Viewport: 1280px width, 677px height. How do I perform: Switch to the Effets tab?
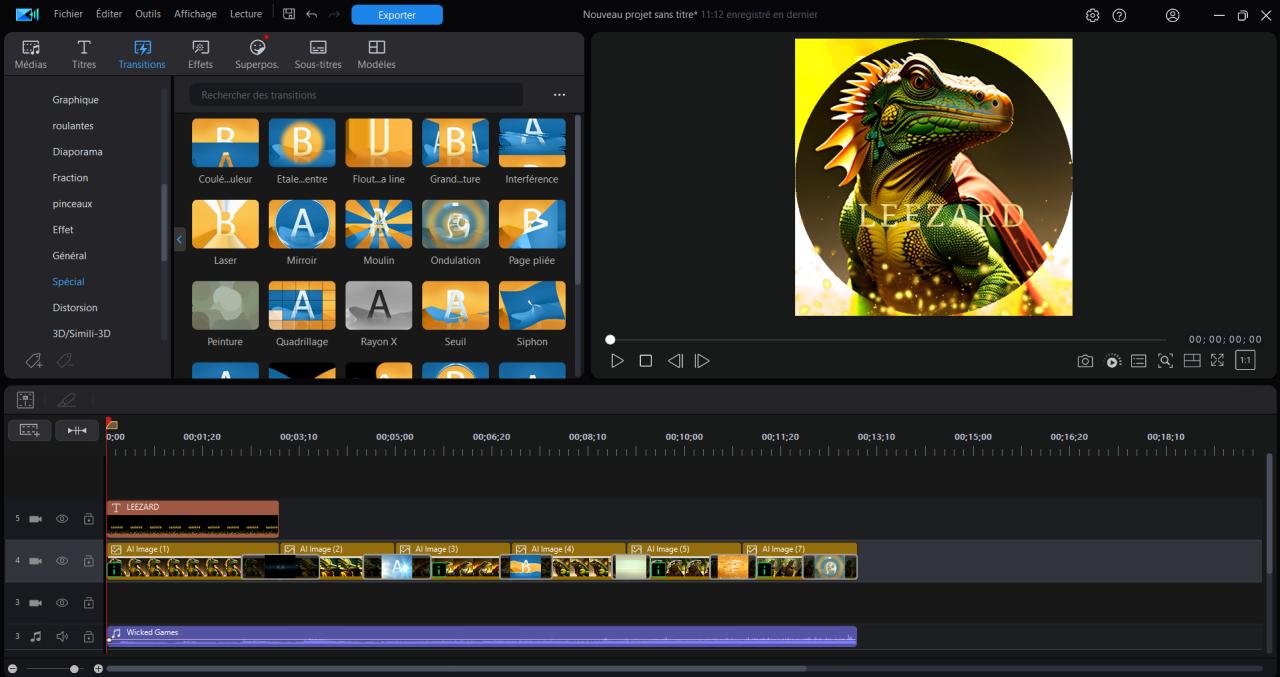[200, 54]
